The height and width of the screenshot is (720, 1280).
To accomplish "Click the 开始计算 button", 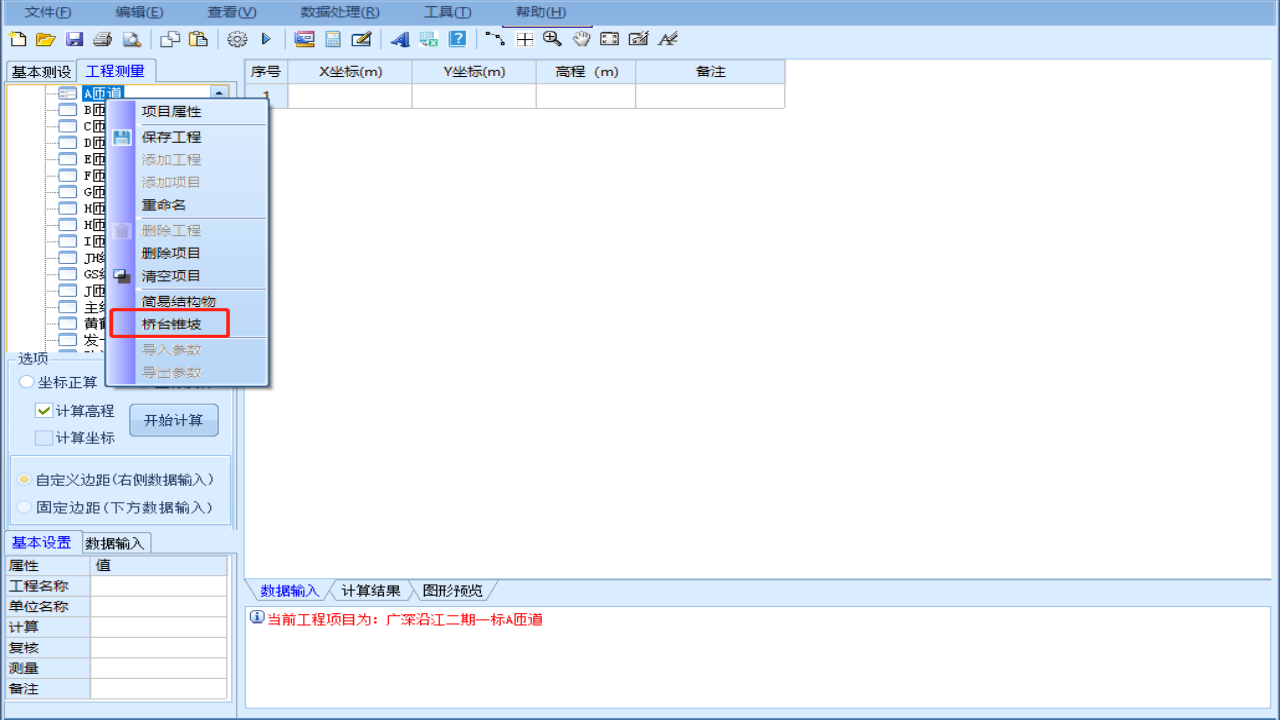I will tap(174, 420).
